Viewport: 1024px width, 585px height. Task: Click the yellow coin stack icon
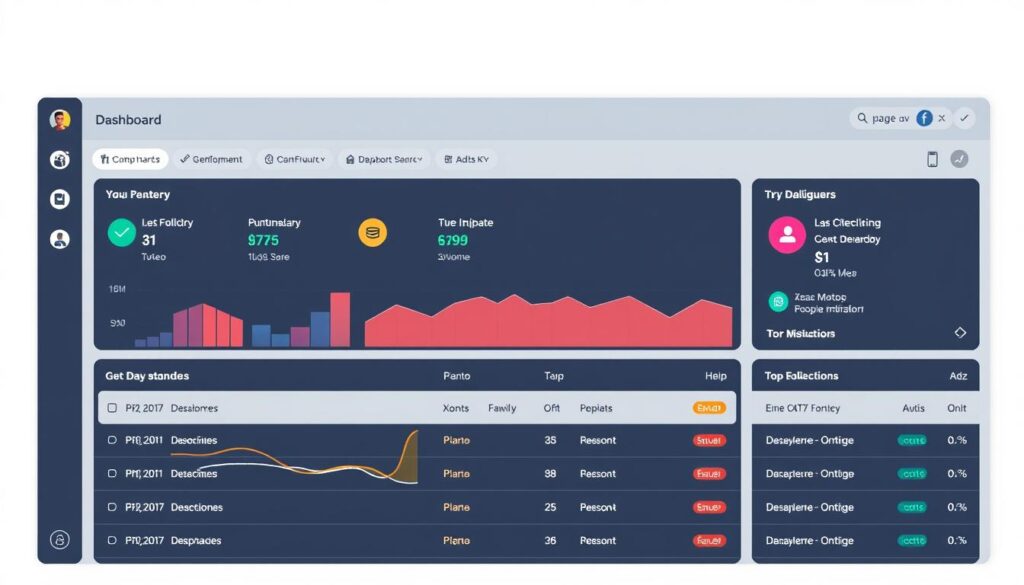(x=372, y=233)
